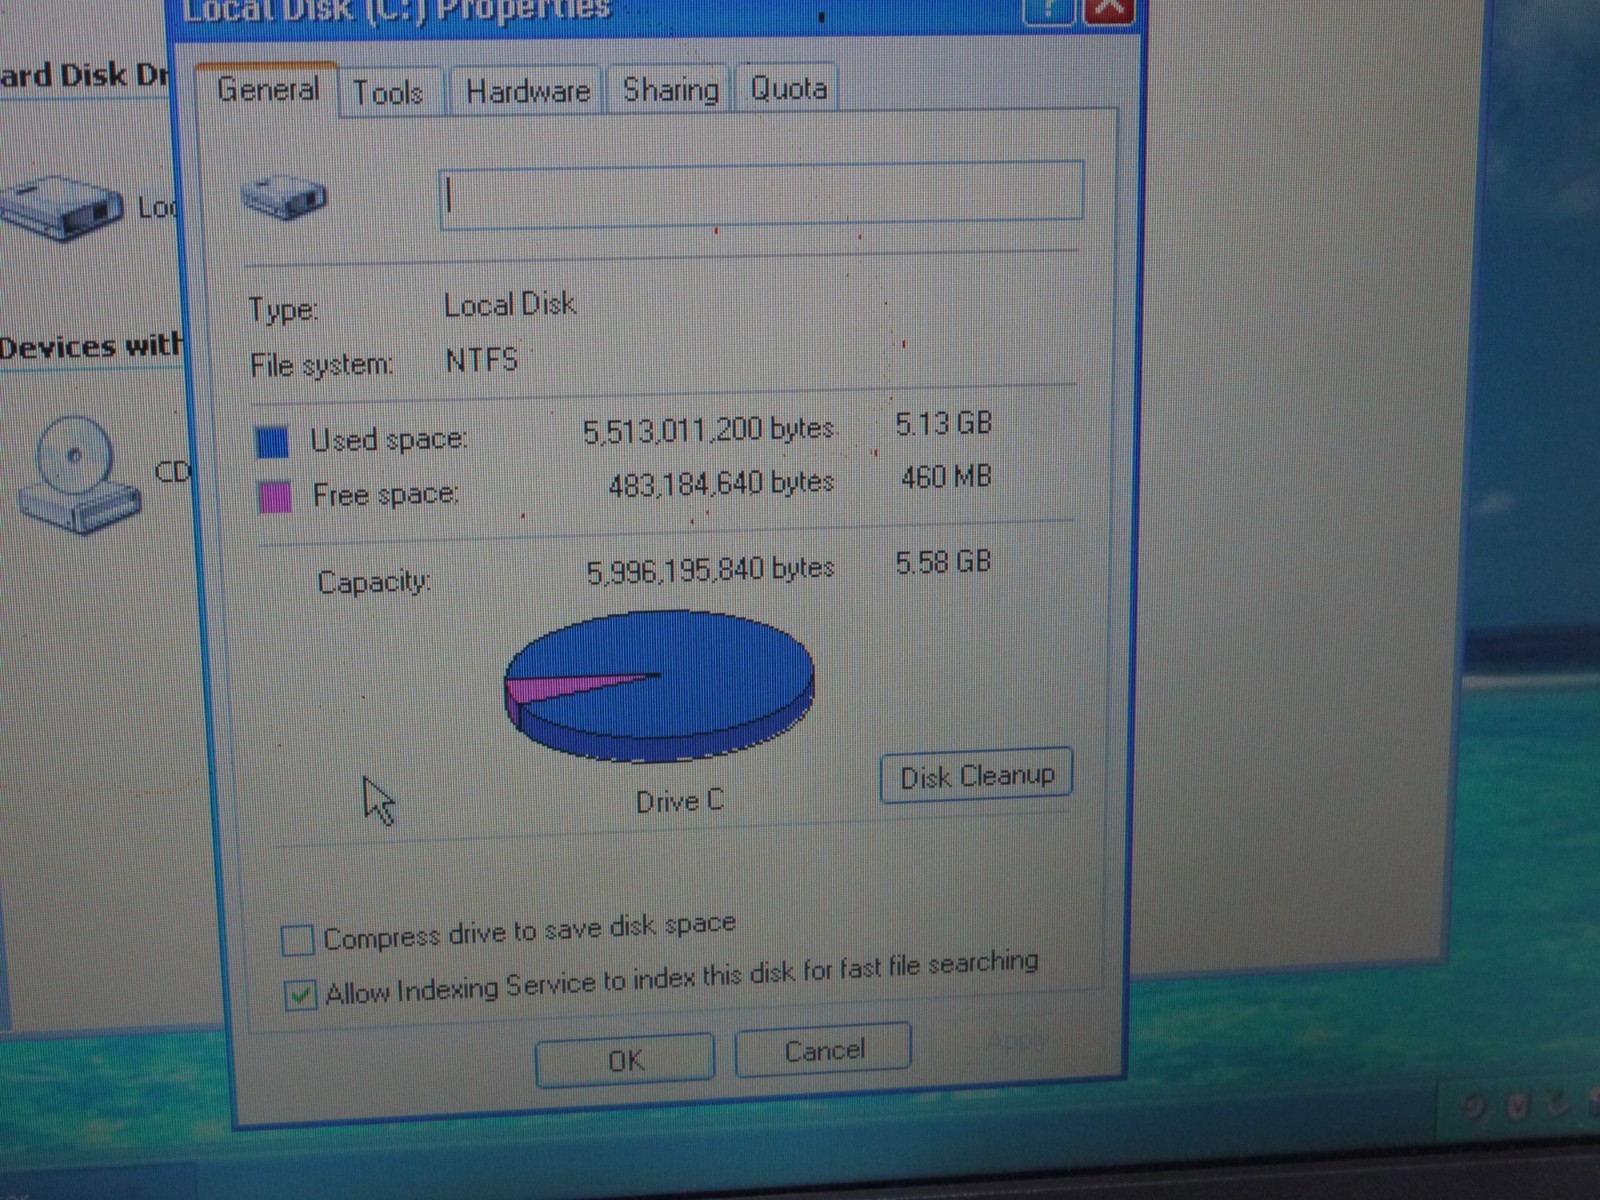The height and width of the screenshot is (1200, 1600).
Task: Click the 5.13 GB used size
Action: point(943,424)
